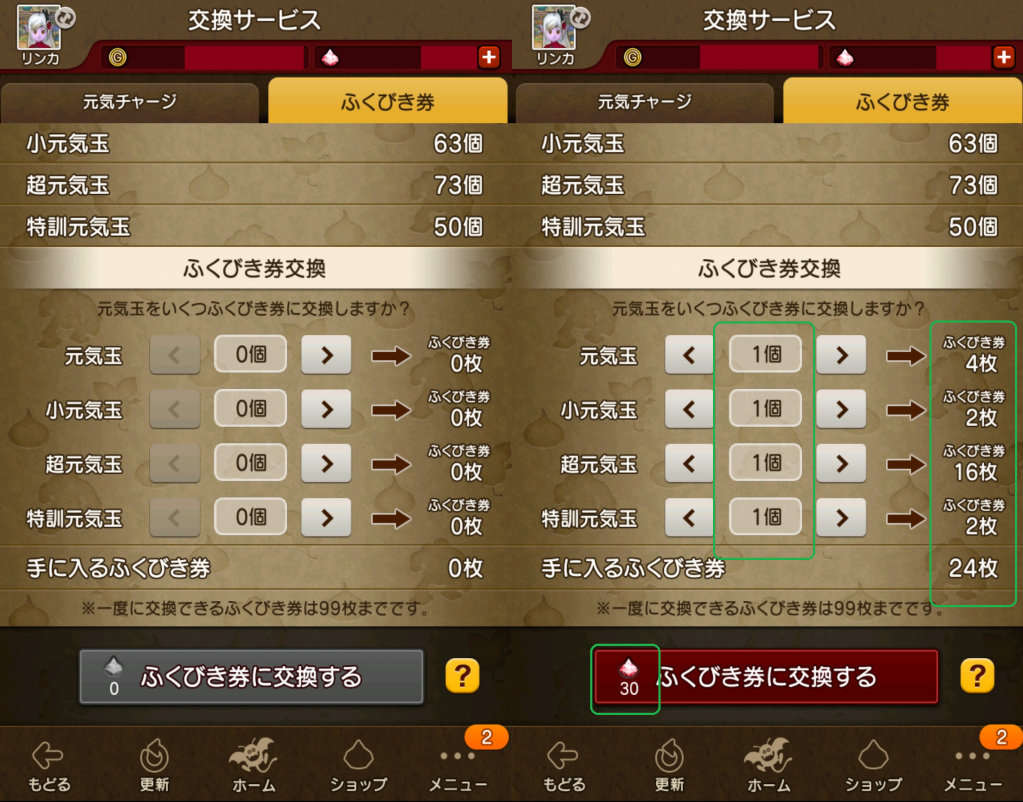Decrease 小元気玉 count in right panel
The height and width of the screenshot is (802, 1023).
coord(689,409)
